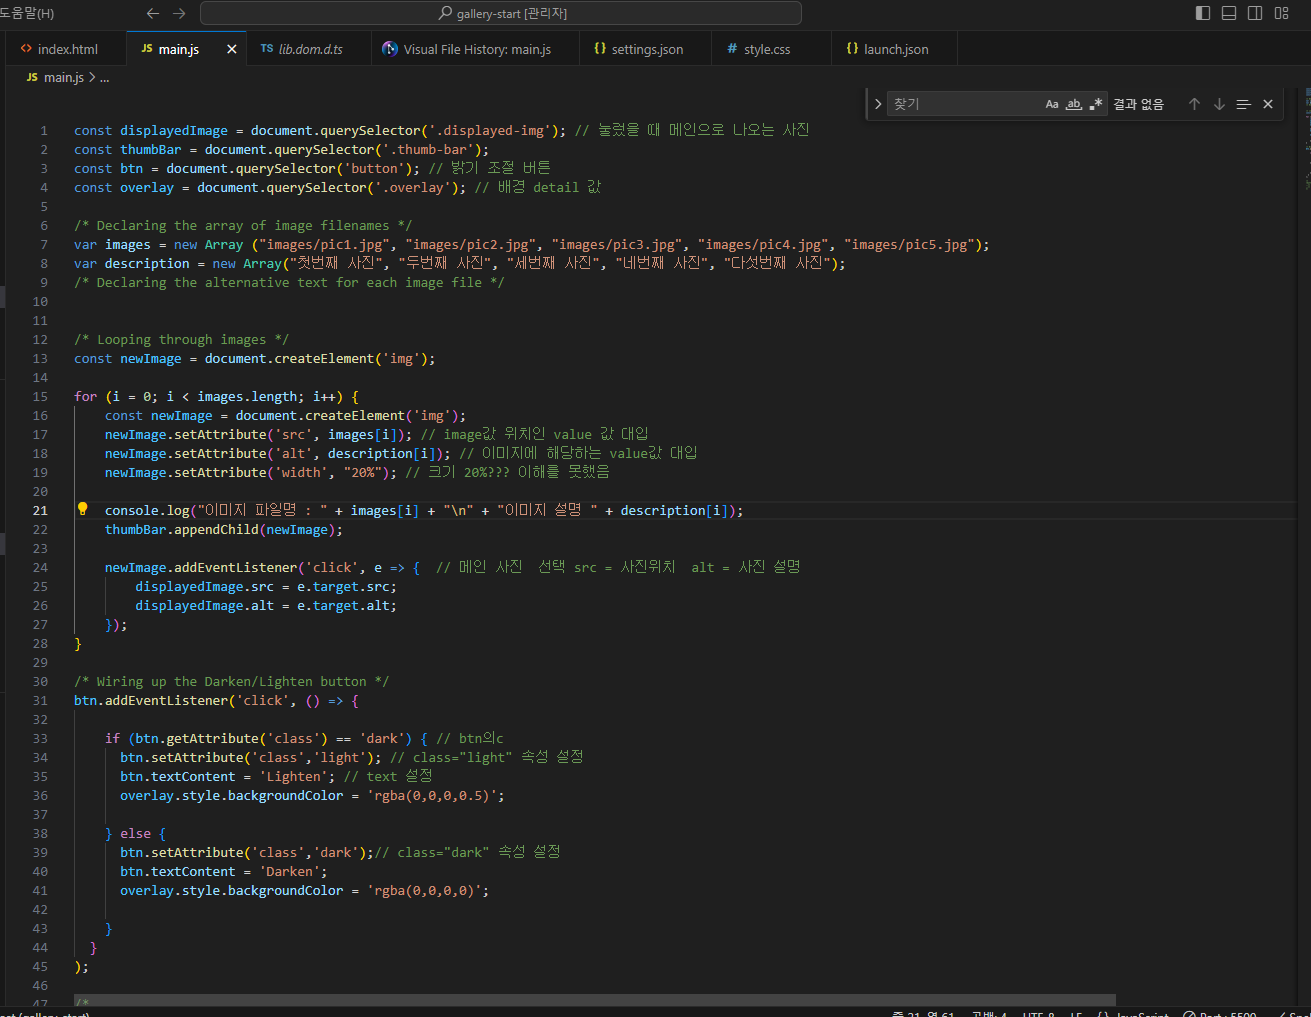Toggle match case in find widget

click(x=1052, y=104)
